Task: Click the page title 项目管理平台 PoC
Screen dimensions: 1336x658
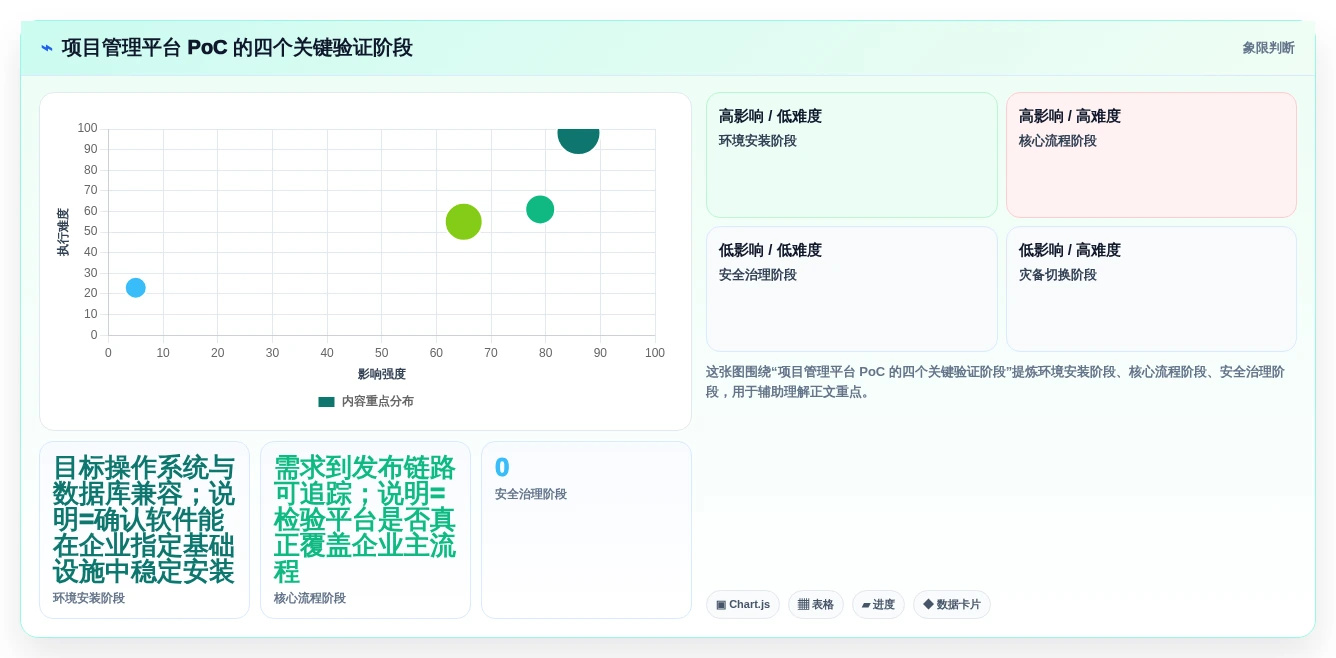Action: pyautogui.click(x=237, y=48)
